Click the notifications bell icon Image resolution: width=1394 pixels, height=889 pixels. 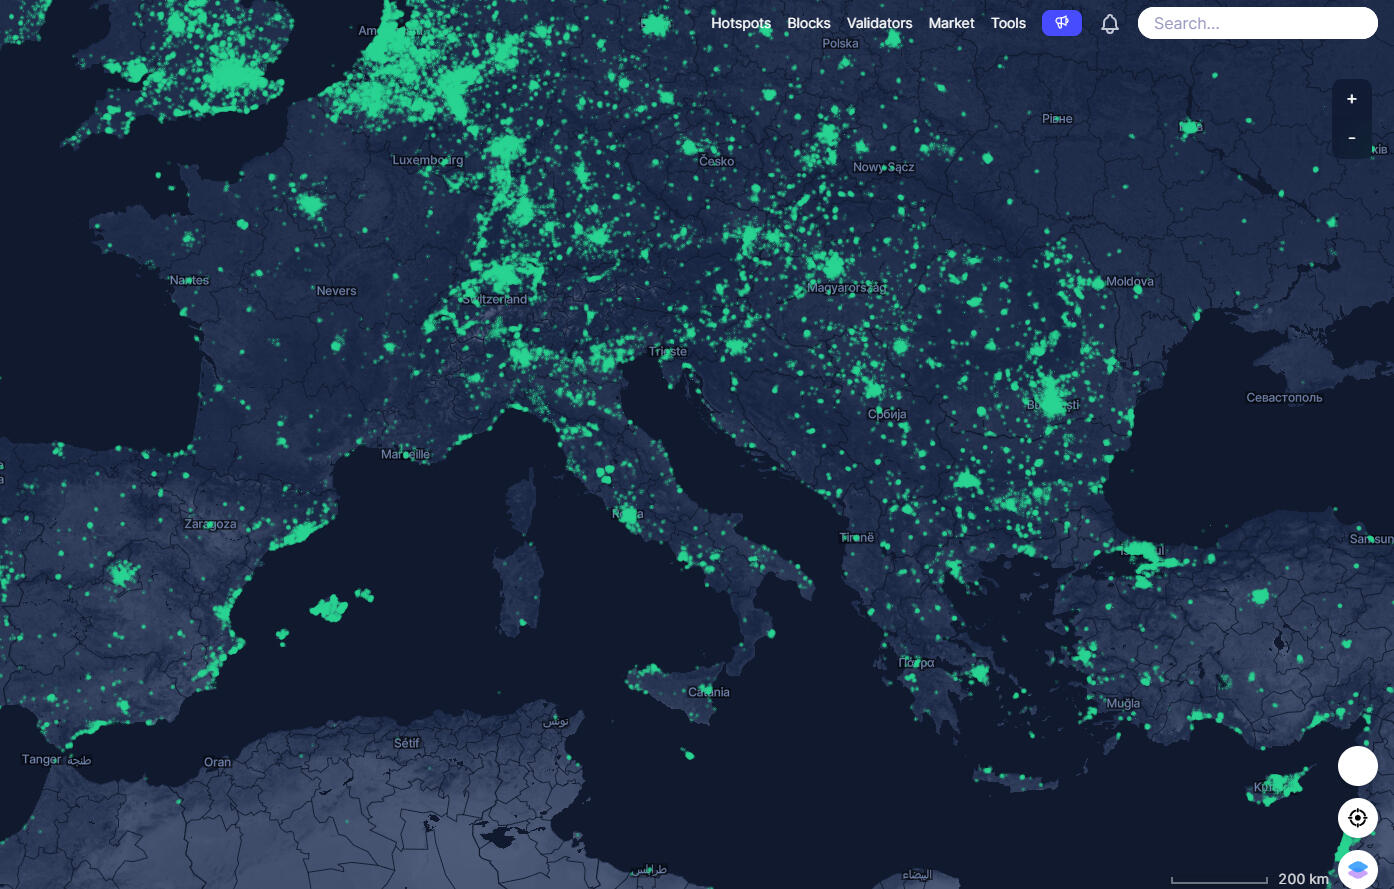[1109, 24]
